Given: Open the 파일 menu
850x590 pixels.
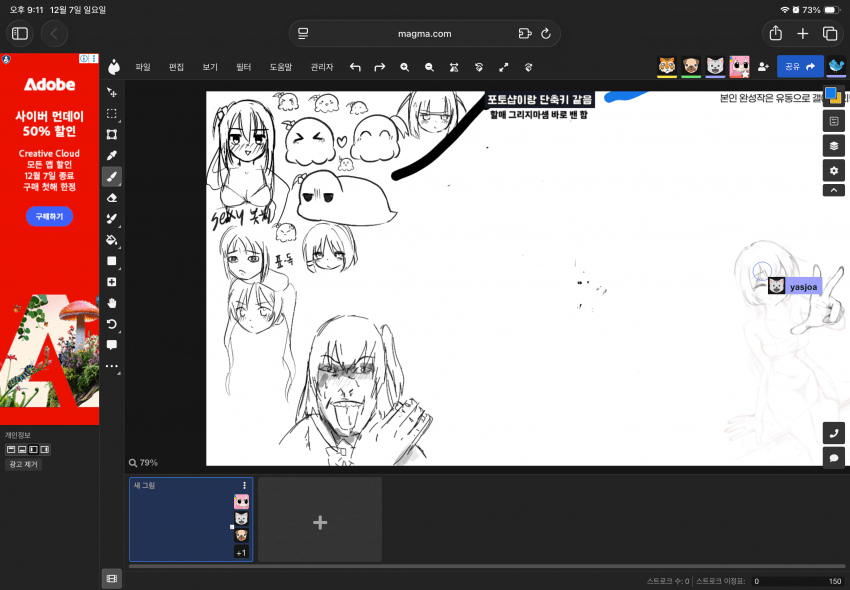Looking at the screenshot, I should pyautogui.click(x=143, y=67).
